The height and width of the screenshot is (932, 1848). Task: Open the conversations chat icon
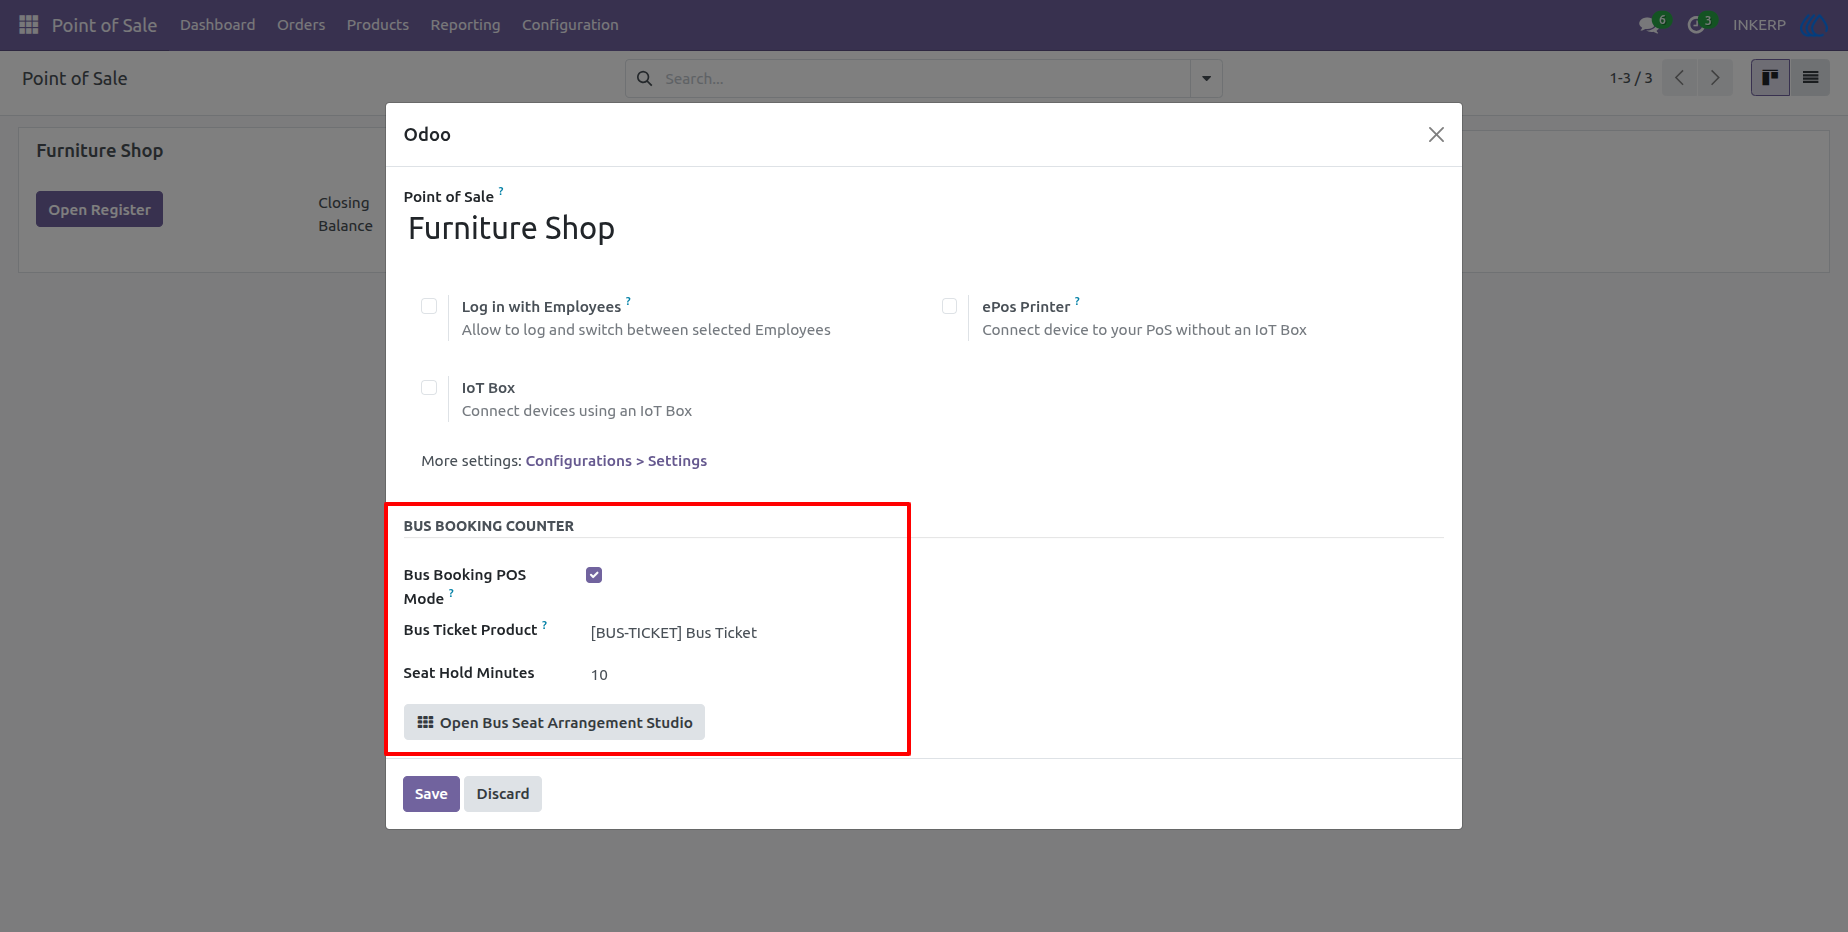(x=1649, y=25)
